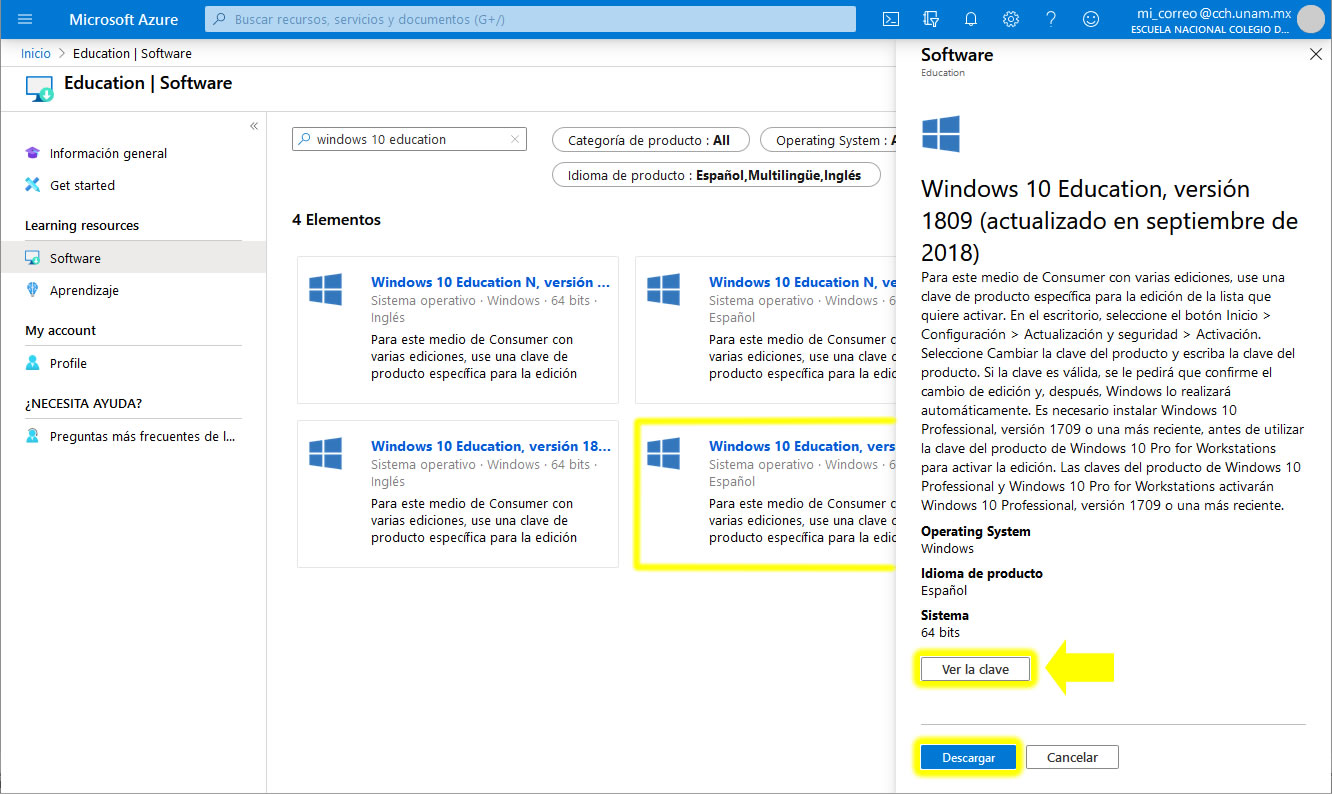Click the 4 Elementos results count

[x=336, y=220]
